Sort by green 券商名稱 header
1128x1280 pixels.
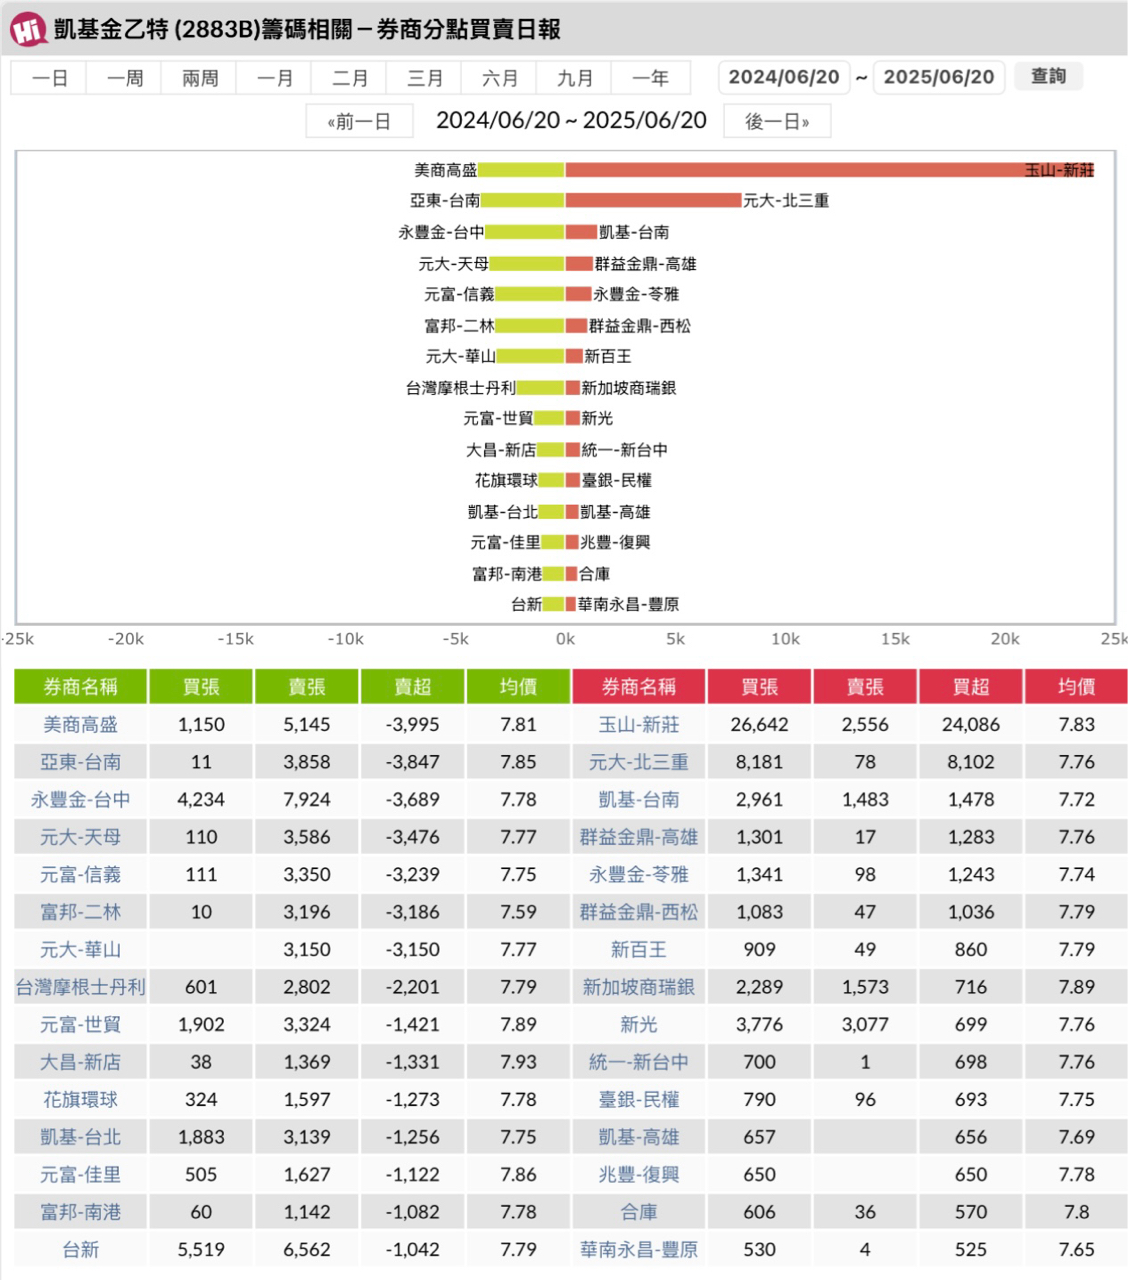tap(80, 687)
